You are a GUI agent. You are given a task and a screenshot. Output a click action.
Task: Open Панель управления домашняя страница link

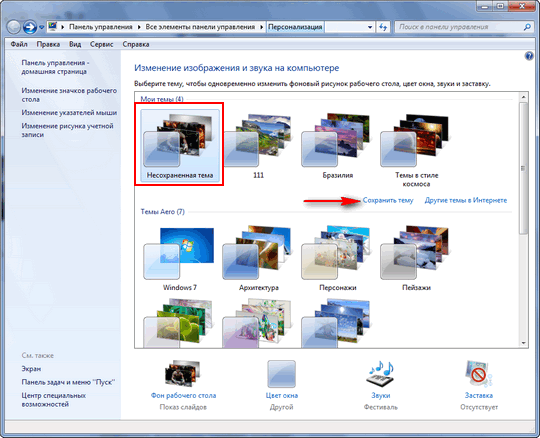(55, 67)
